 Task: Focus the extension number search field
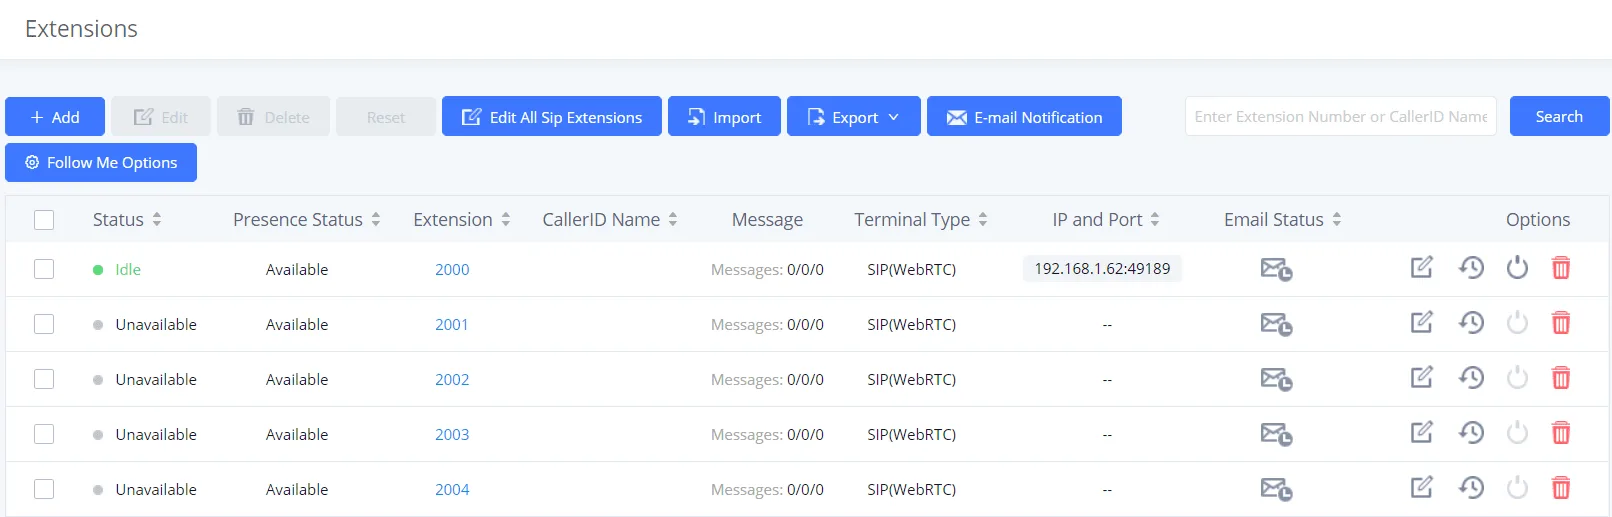(x=1340, y=117)
